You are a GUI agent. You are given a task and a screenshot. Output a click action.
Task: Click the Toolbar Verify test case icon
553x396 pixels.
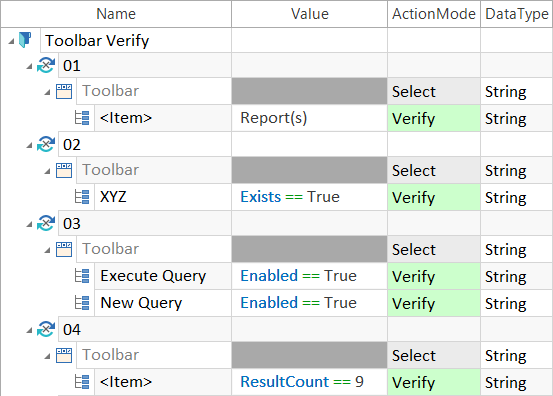[25, 40]
